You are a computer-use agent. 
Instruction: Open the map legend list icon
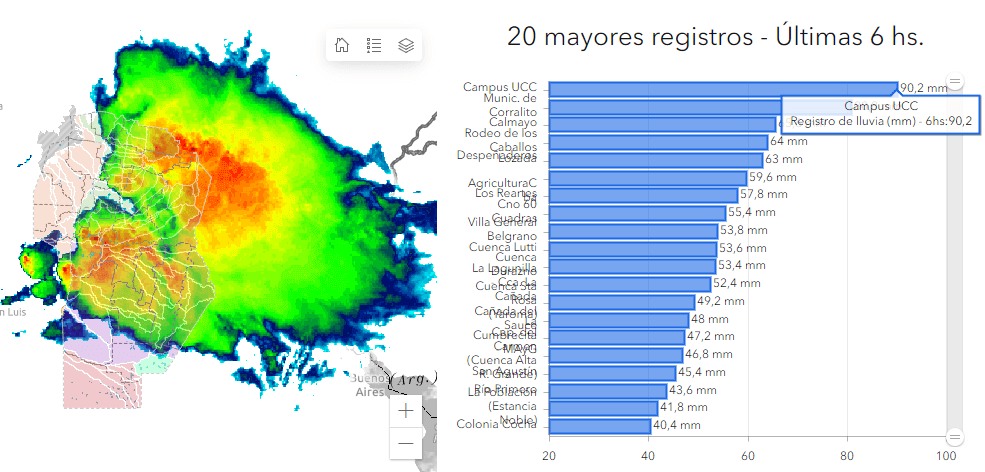pyautogui.click(x=374, y=45)
